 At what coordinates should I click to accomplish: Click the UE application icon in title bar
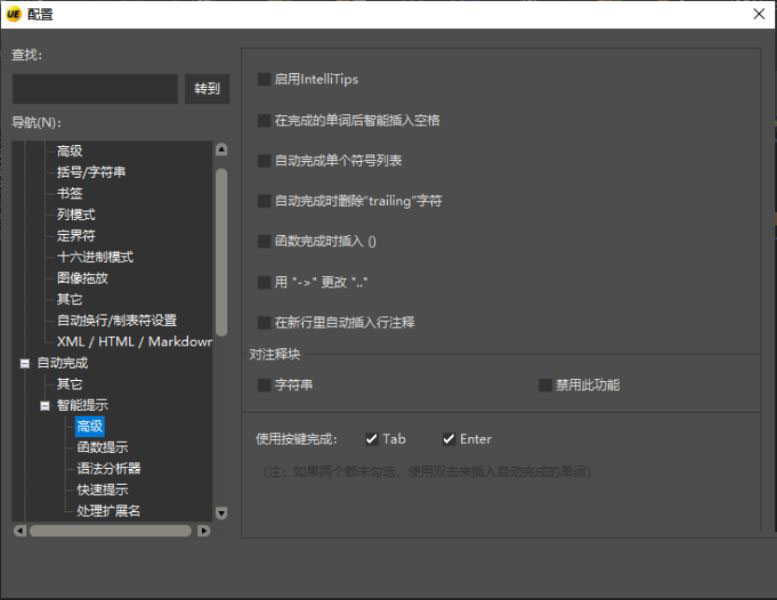13,14
